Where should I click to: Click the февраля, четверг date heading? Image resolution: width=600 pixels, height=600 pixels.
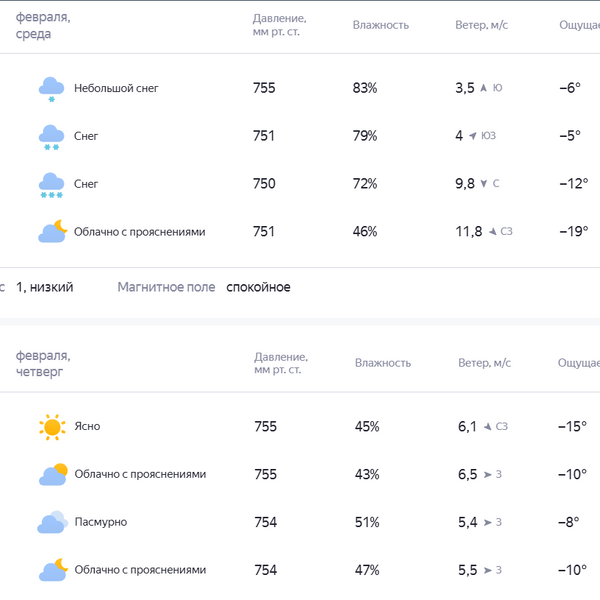[43, 364]
